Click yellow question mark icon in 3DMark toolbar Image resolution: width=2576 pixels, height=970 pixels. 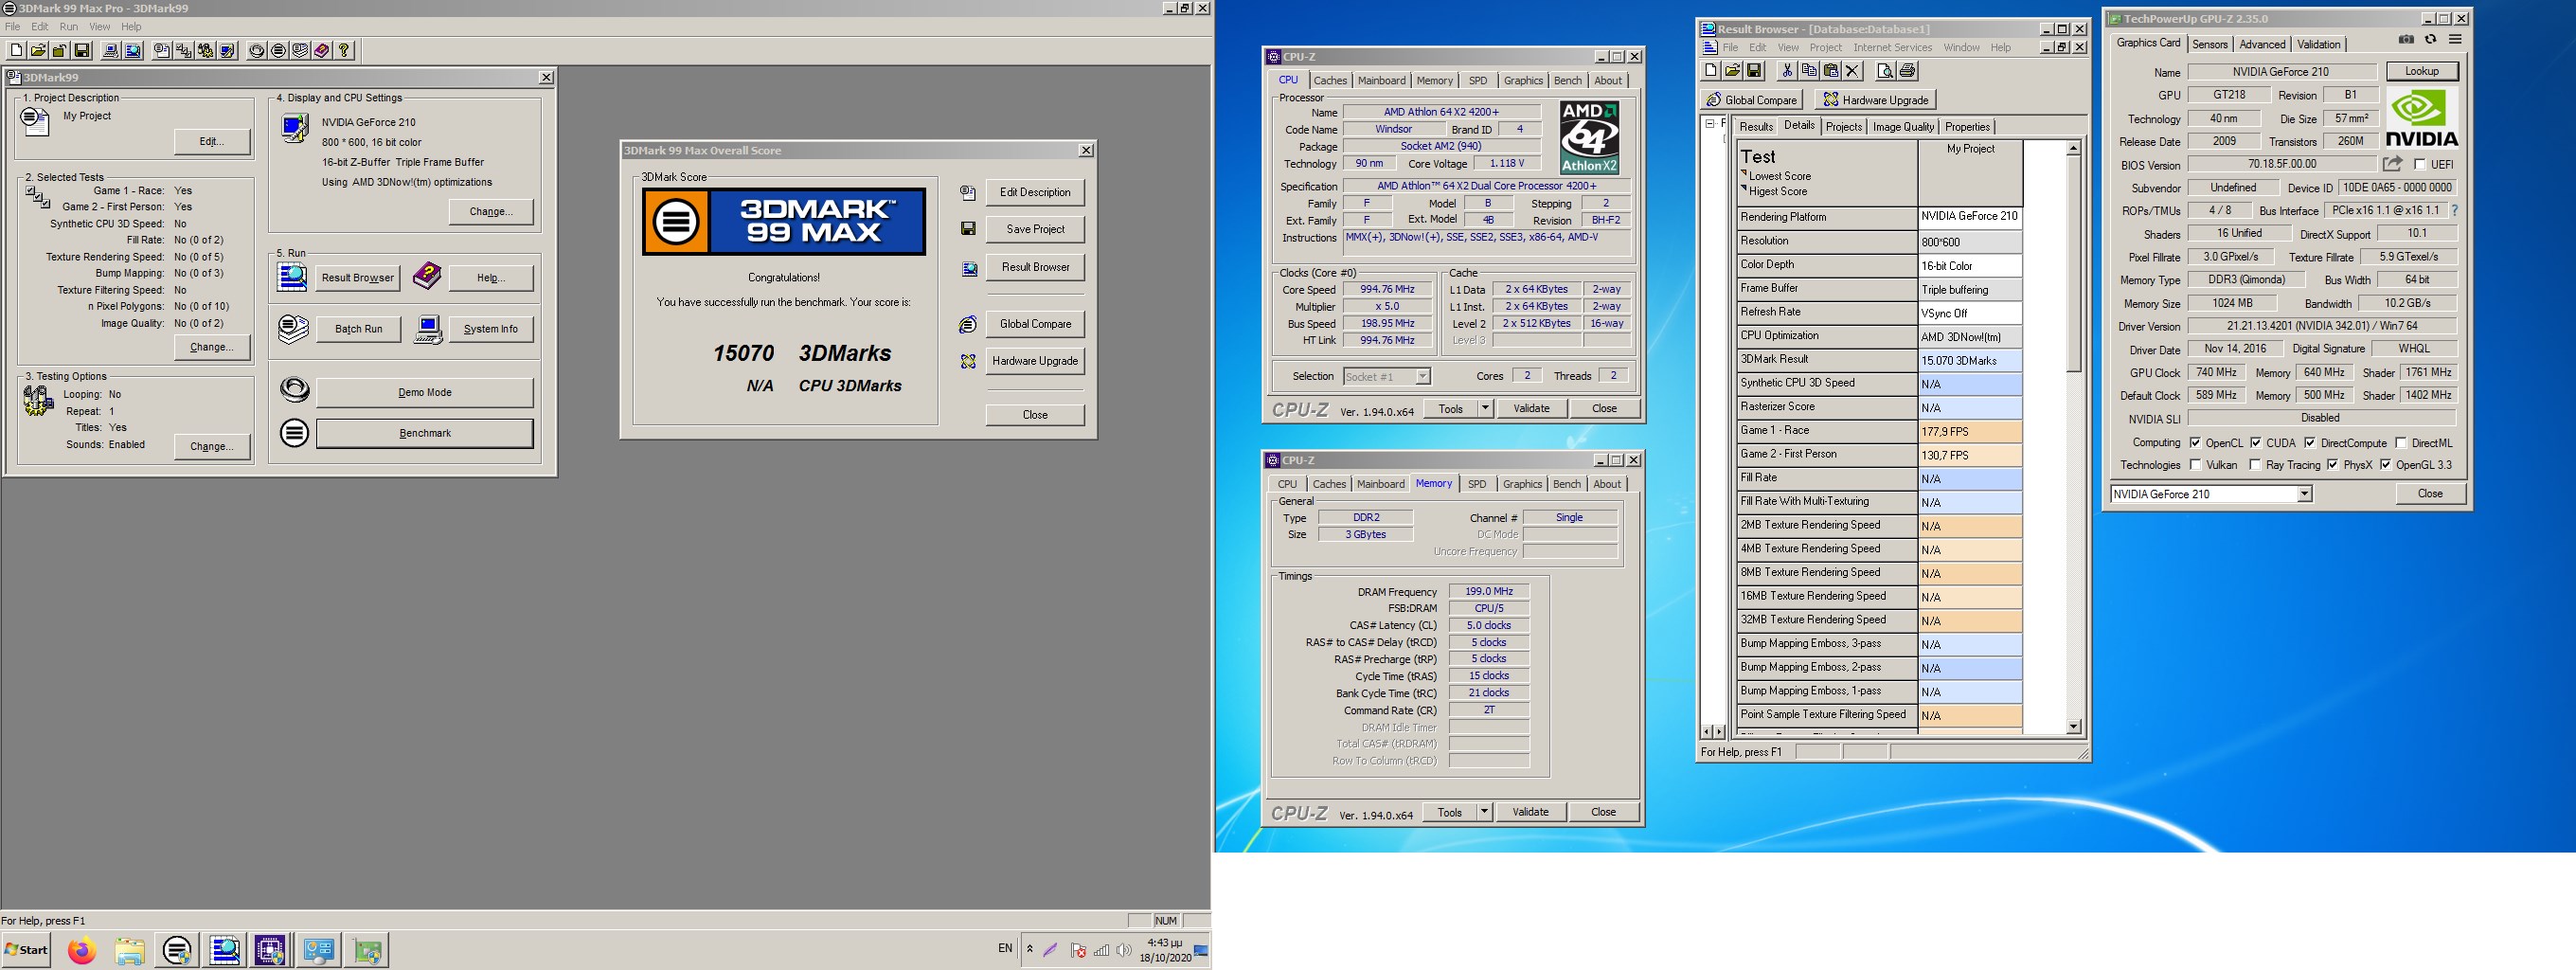point(343,50)
